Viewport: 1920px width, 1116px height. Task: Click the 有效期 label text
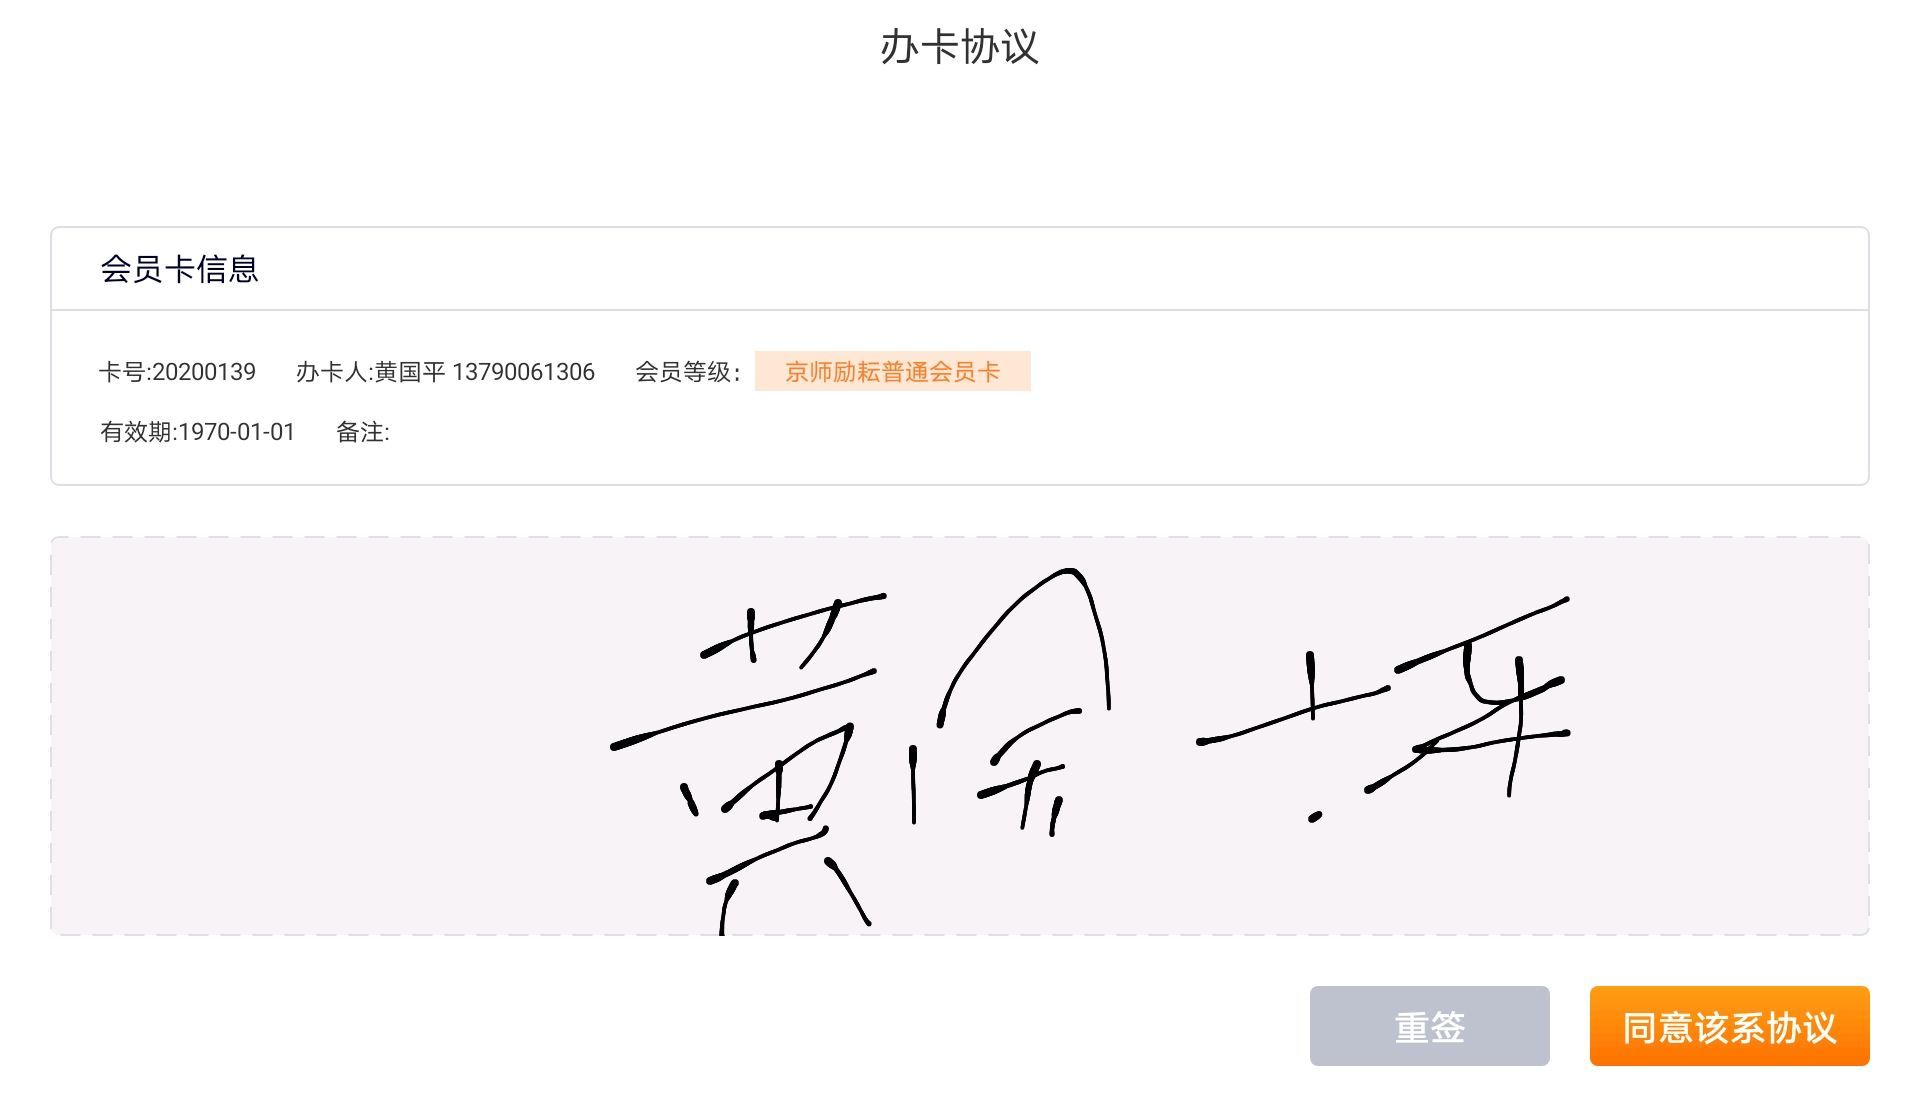pyautogui.click(x=136, y=432)
